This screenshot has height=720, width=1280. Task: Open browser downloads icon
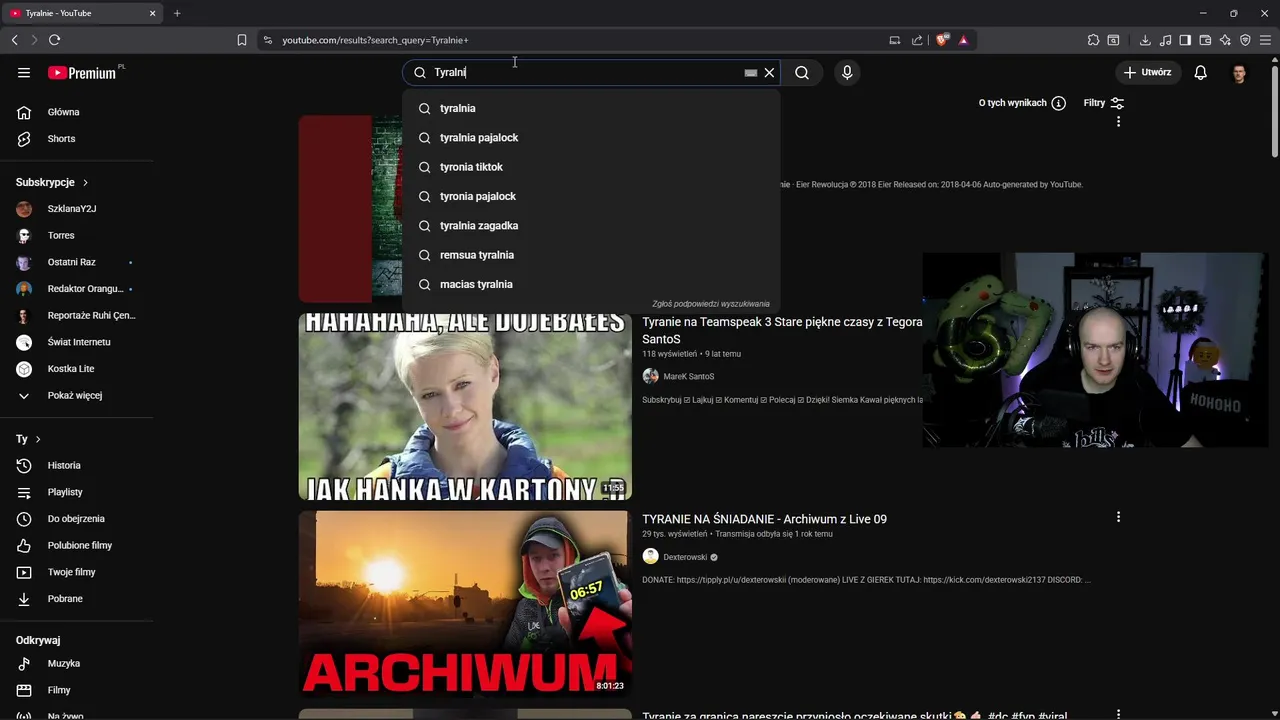1145,40
